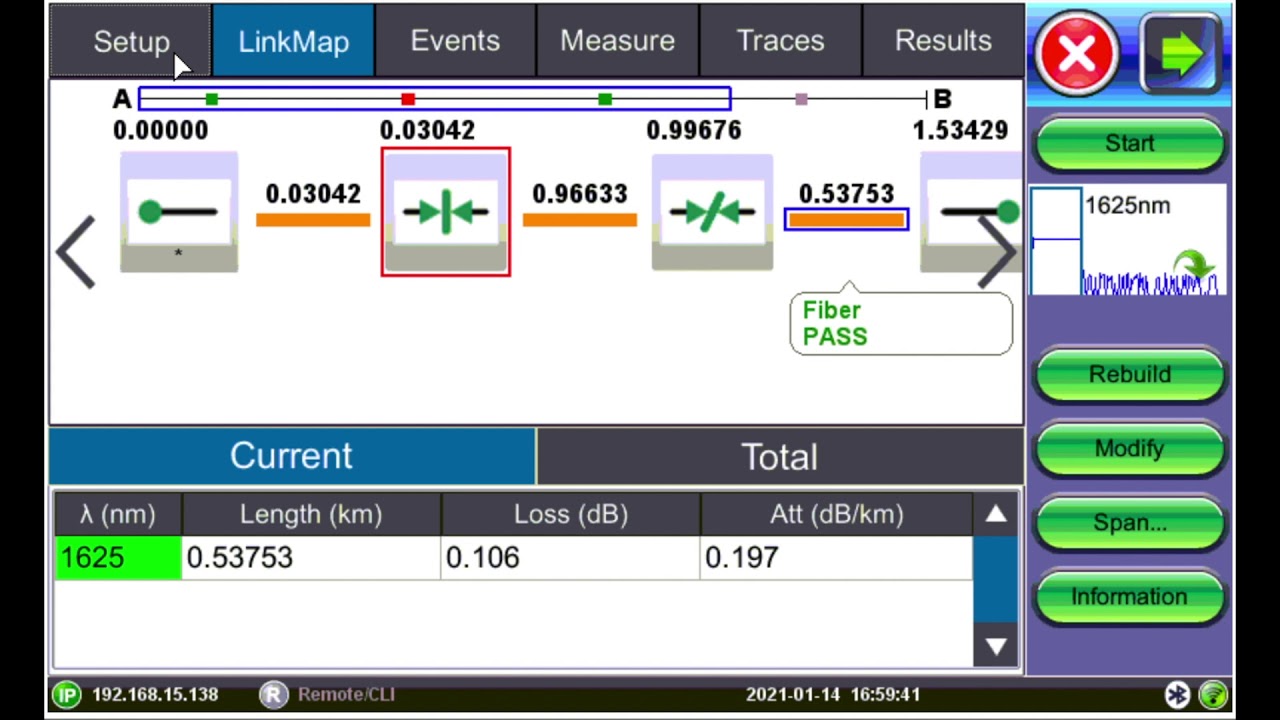Open the Span... settings
This screenshot has height=720, width=1280.
[x=1129, y=522]
